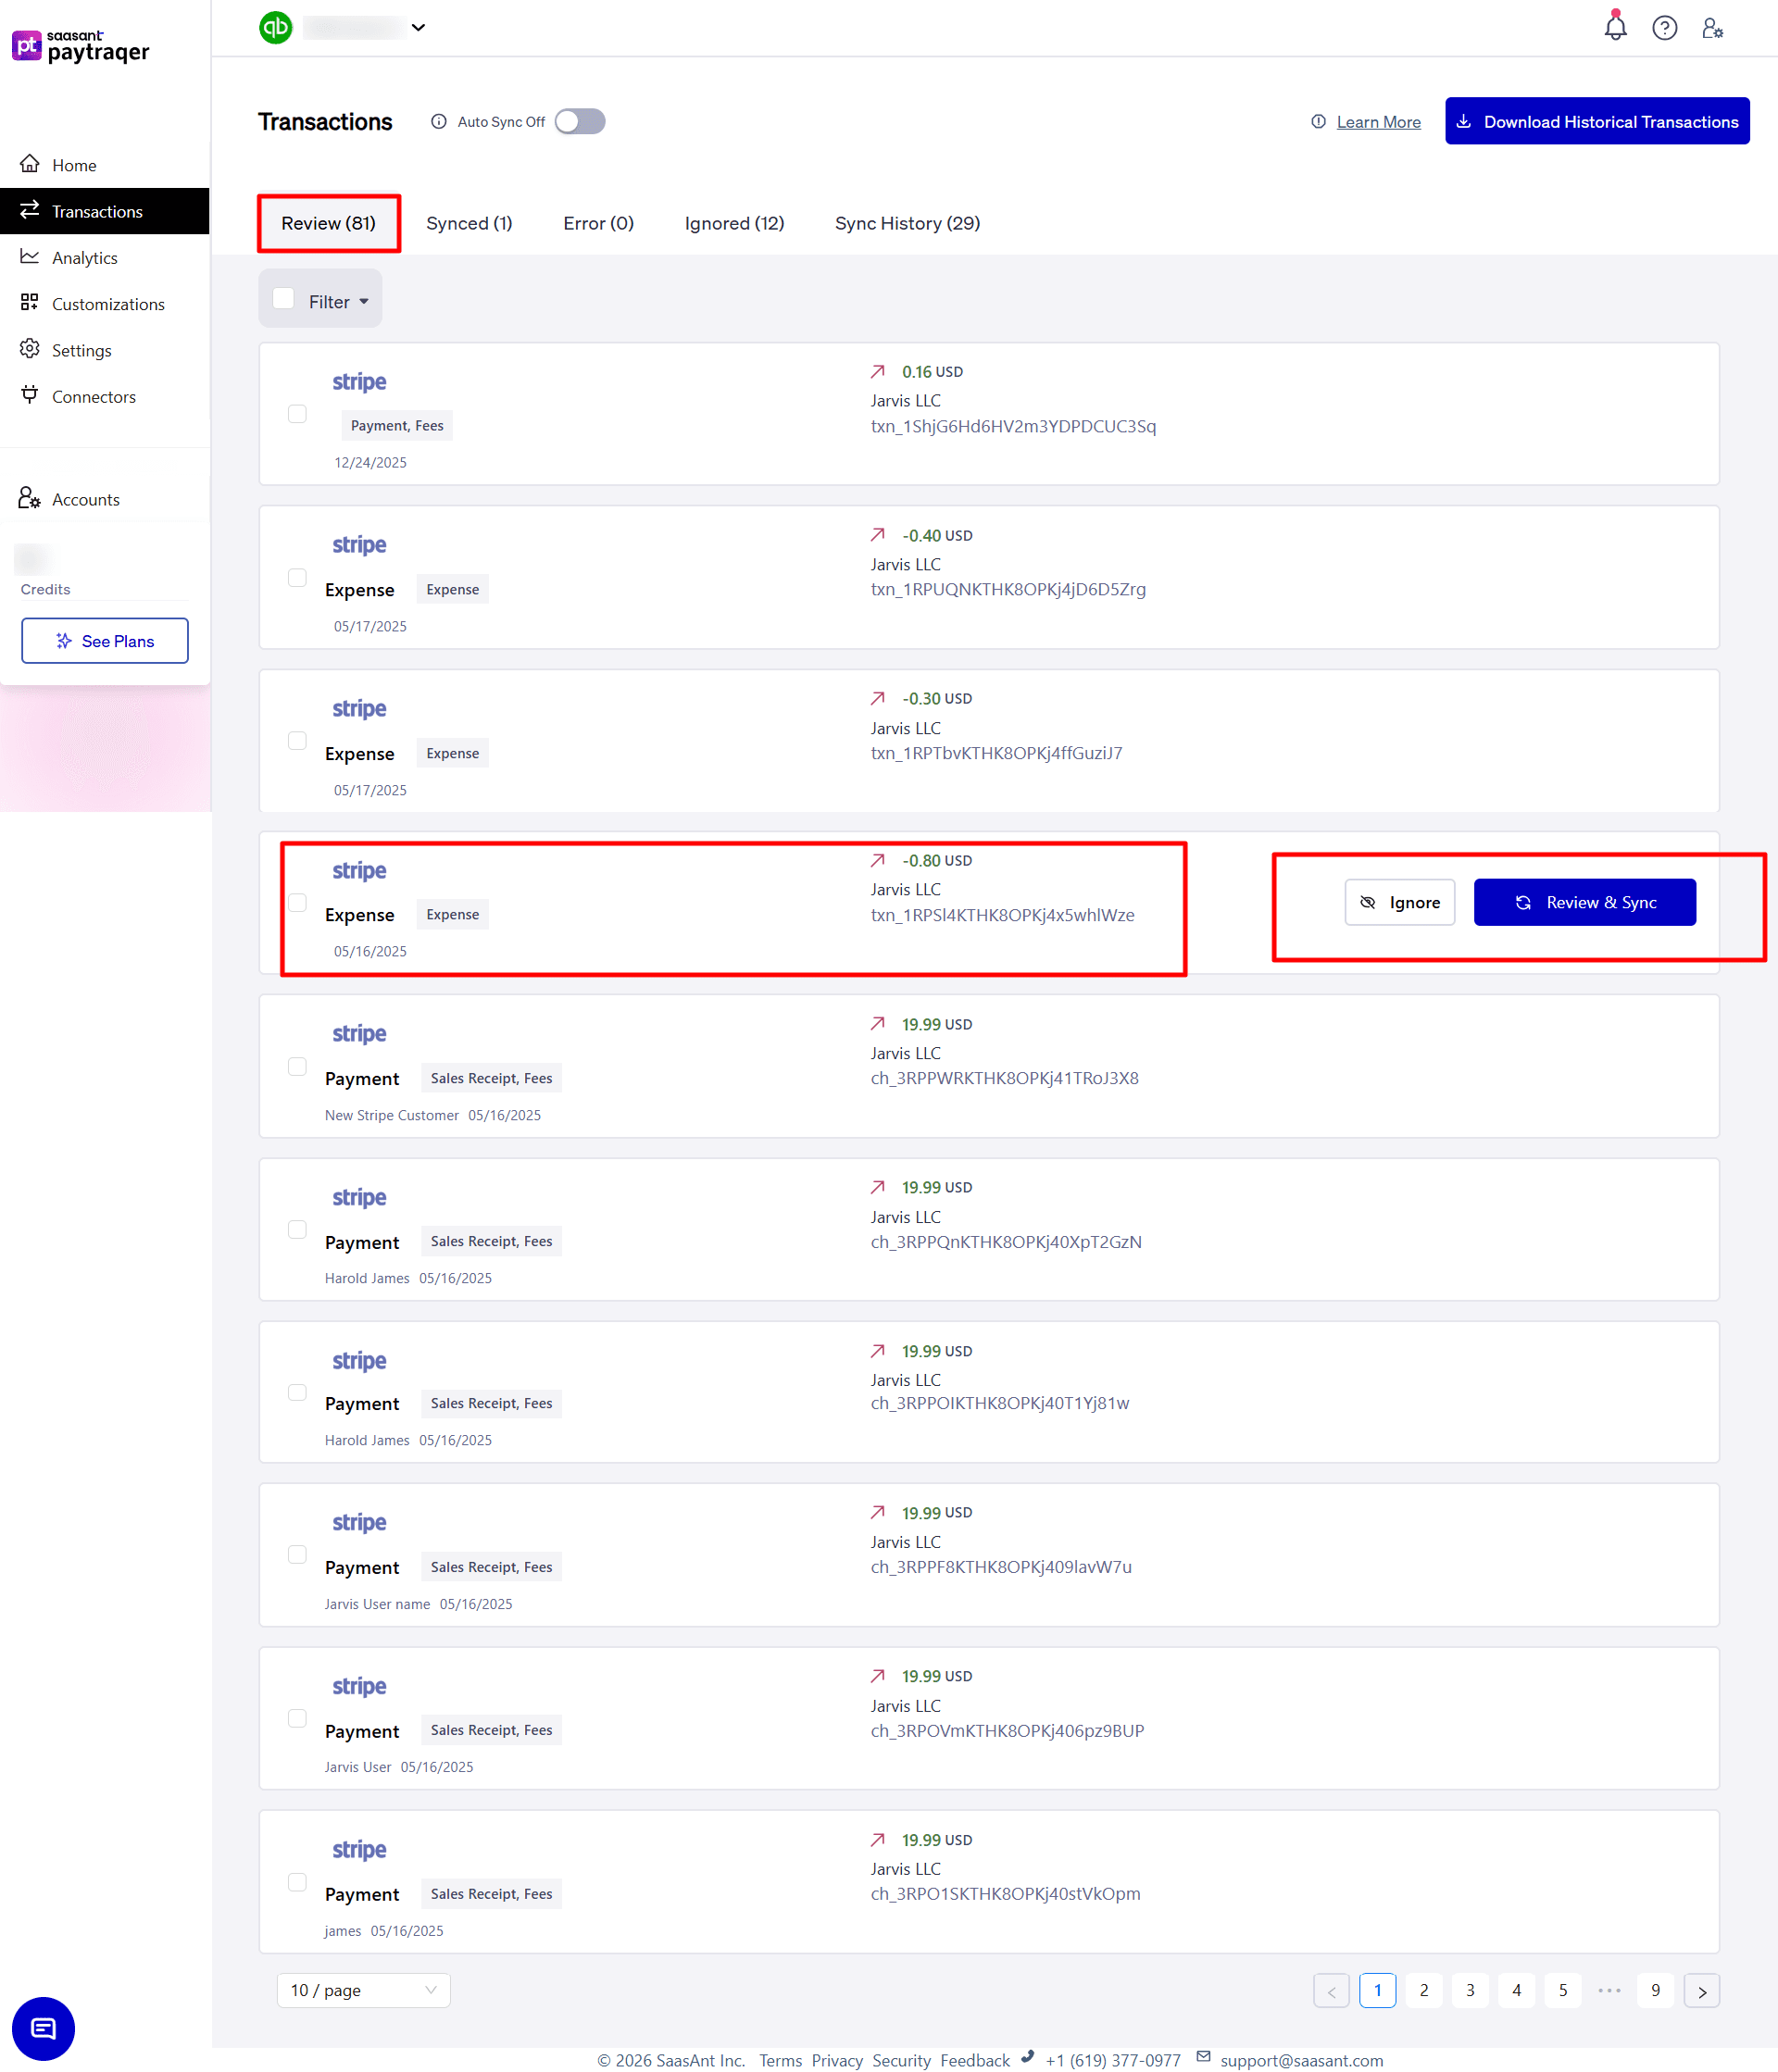Viewport: 1778px width, 2072px height.
Task: Open the Feedback footer link
Action: [x=975, y=2060]
